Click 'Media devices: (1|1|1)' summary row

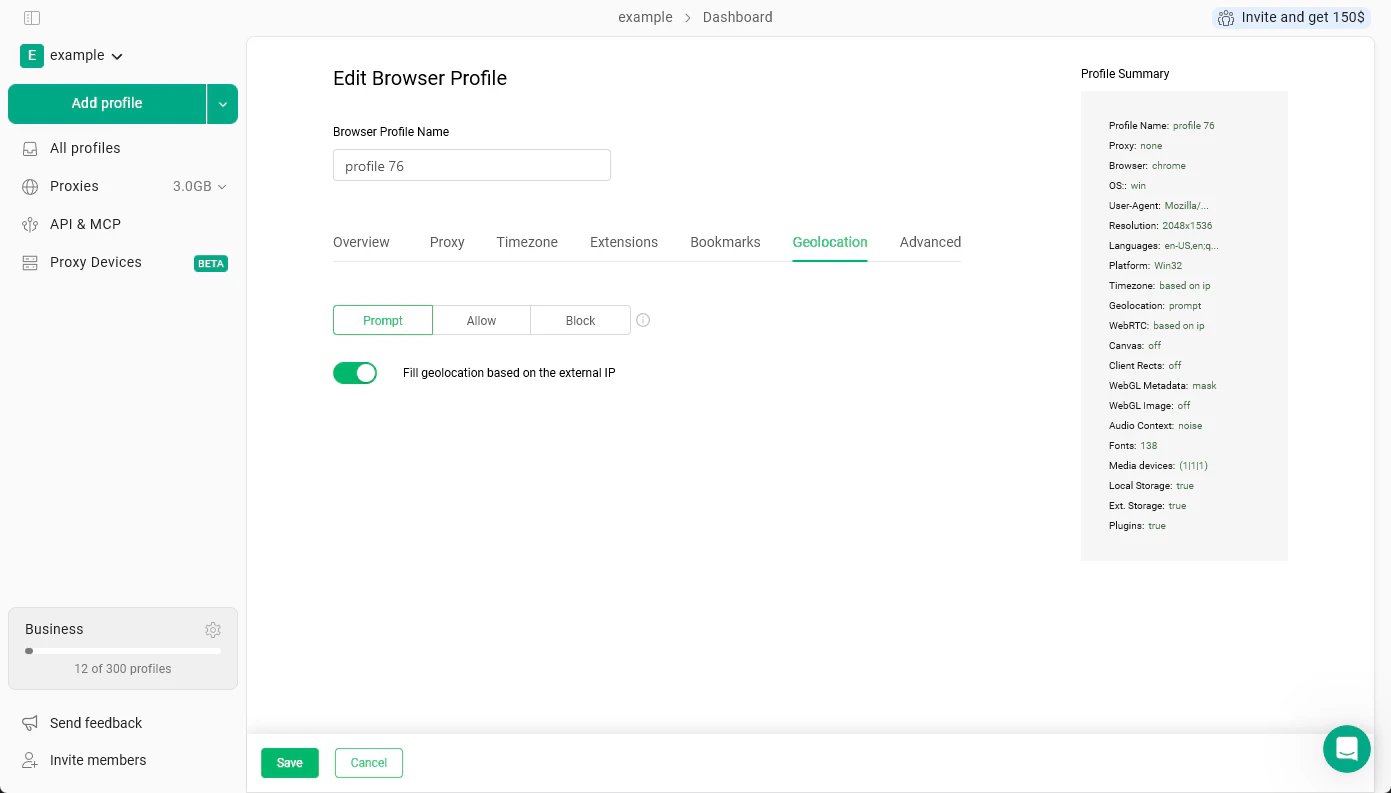click(x=1159, y=466)
